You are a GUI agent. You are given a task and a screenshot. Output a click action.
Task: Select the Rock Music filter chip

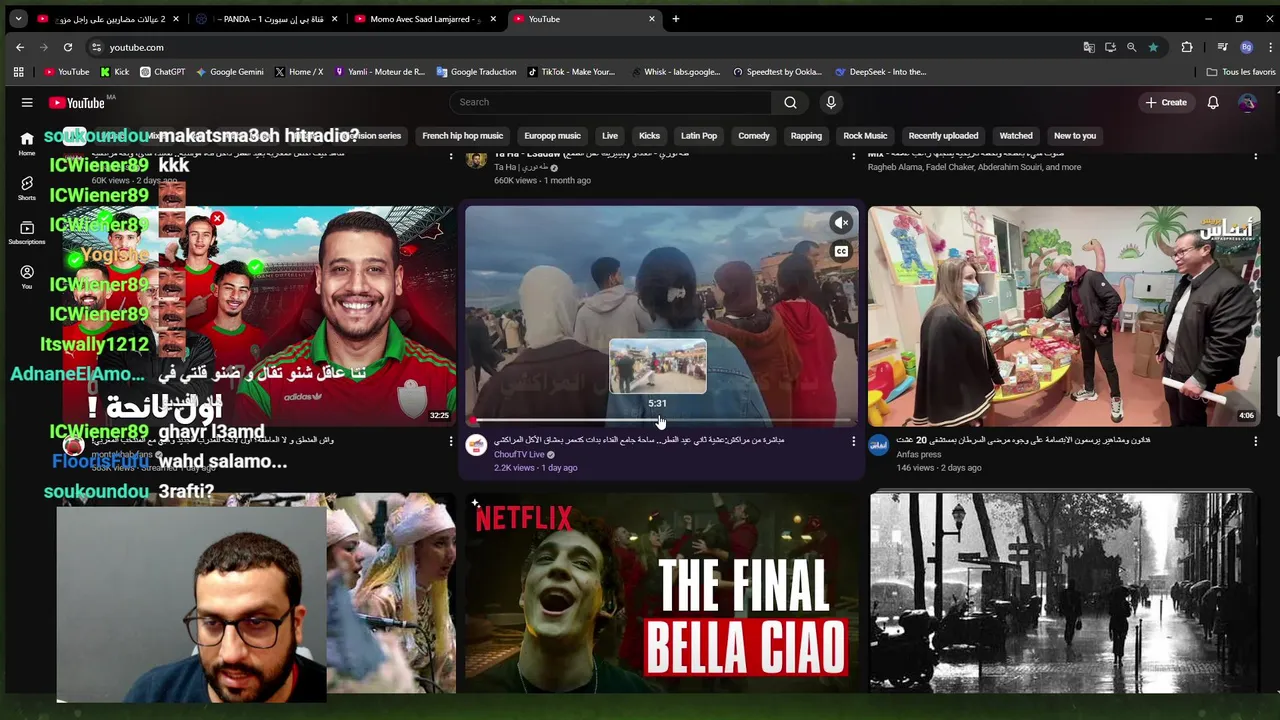point(865,136)
